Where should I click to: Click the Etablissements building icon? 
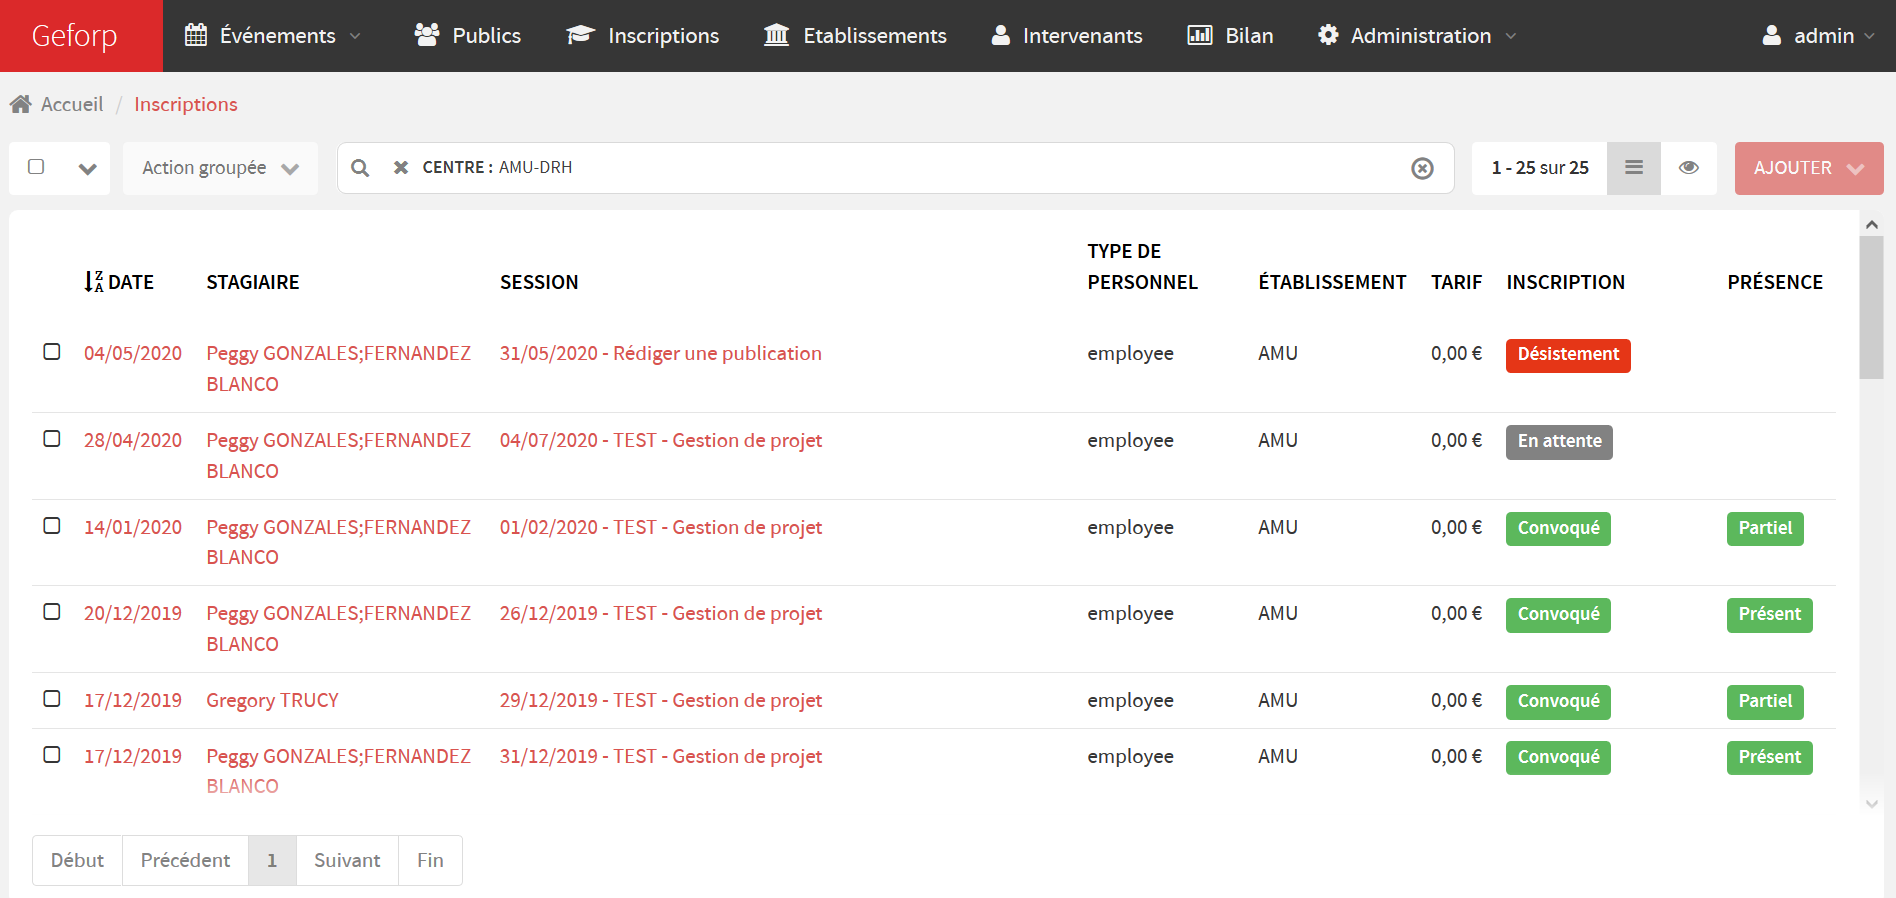pos(776,36)
